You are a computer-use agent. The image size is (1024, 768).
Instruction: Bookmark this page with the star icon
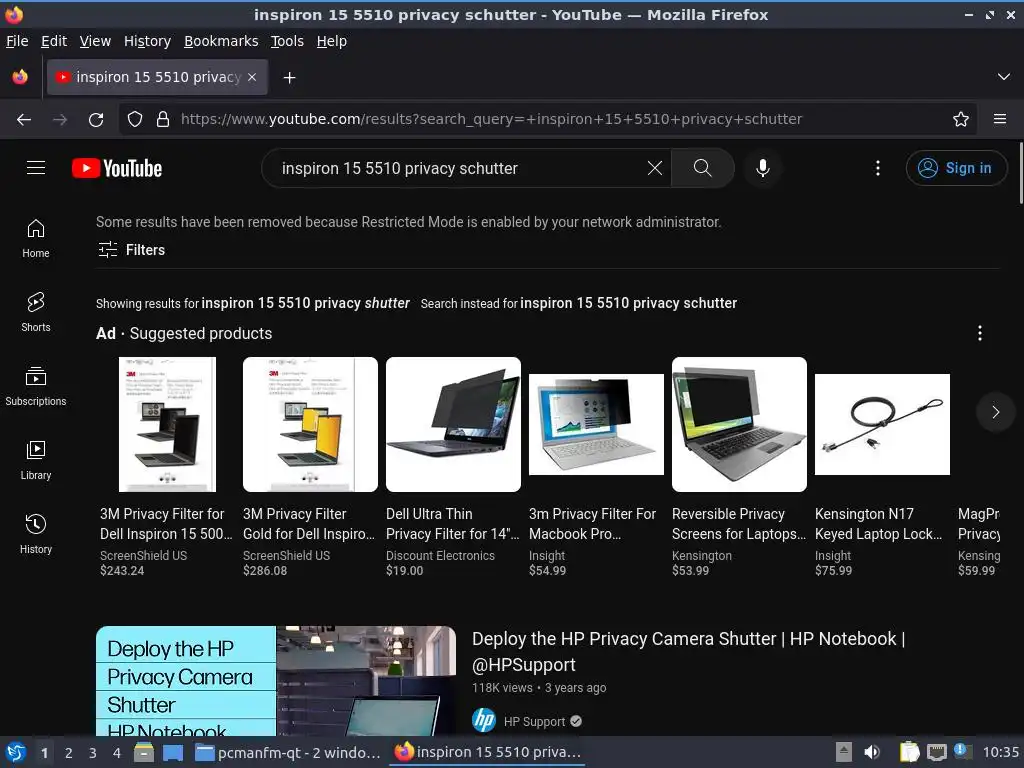coord(961,120)
